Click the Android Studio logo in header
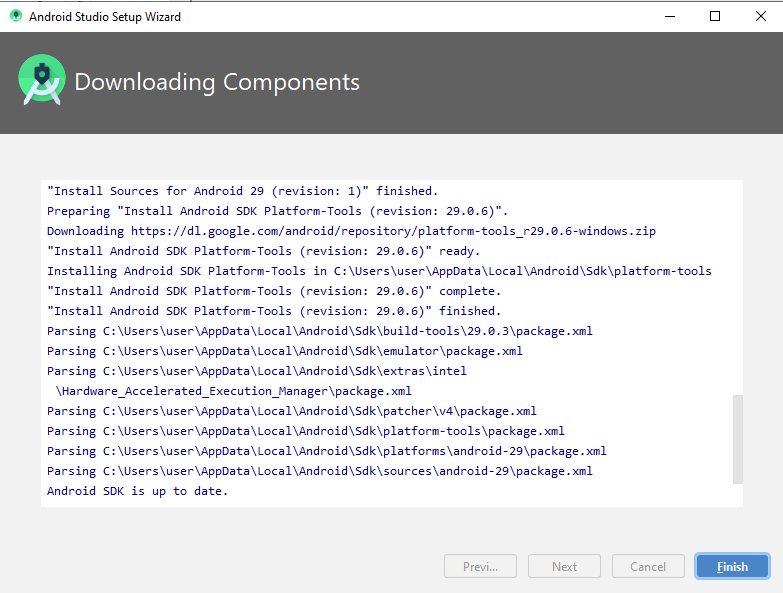 [x=42, y=80]
